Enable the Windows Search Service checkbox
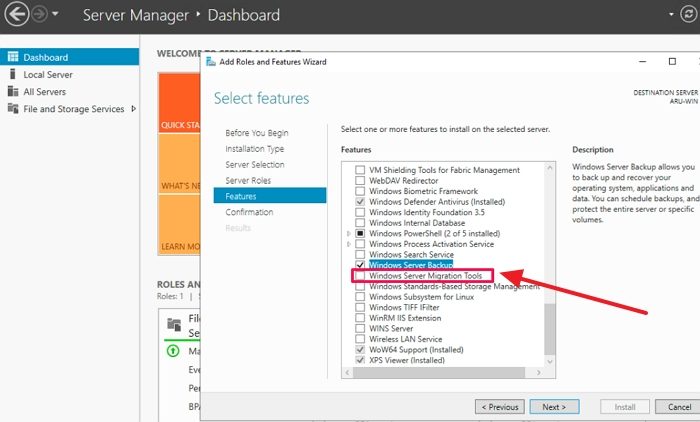 click(x=360, y=254)
